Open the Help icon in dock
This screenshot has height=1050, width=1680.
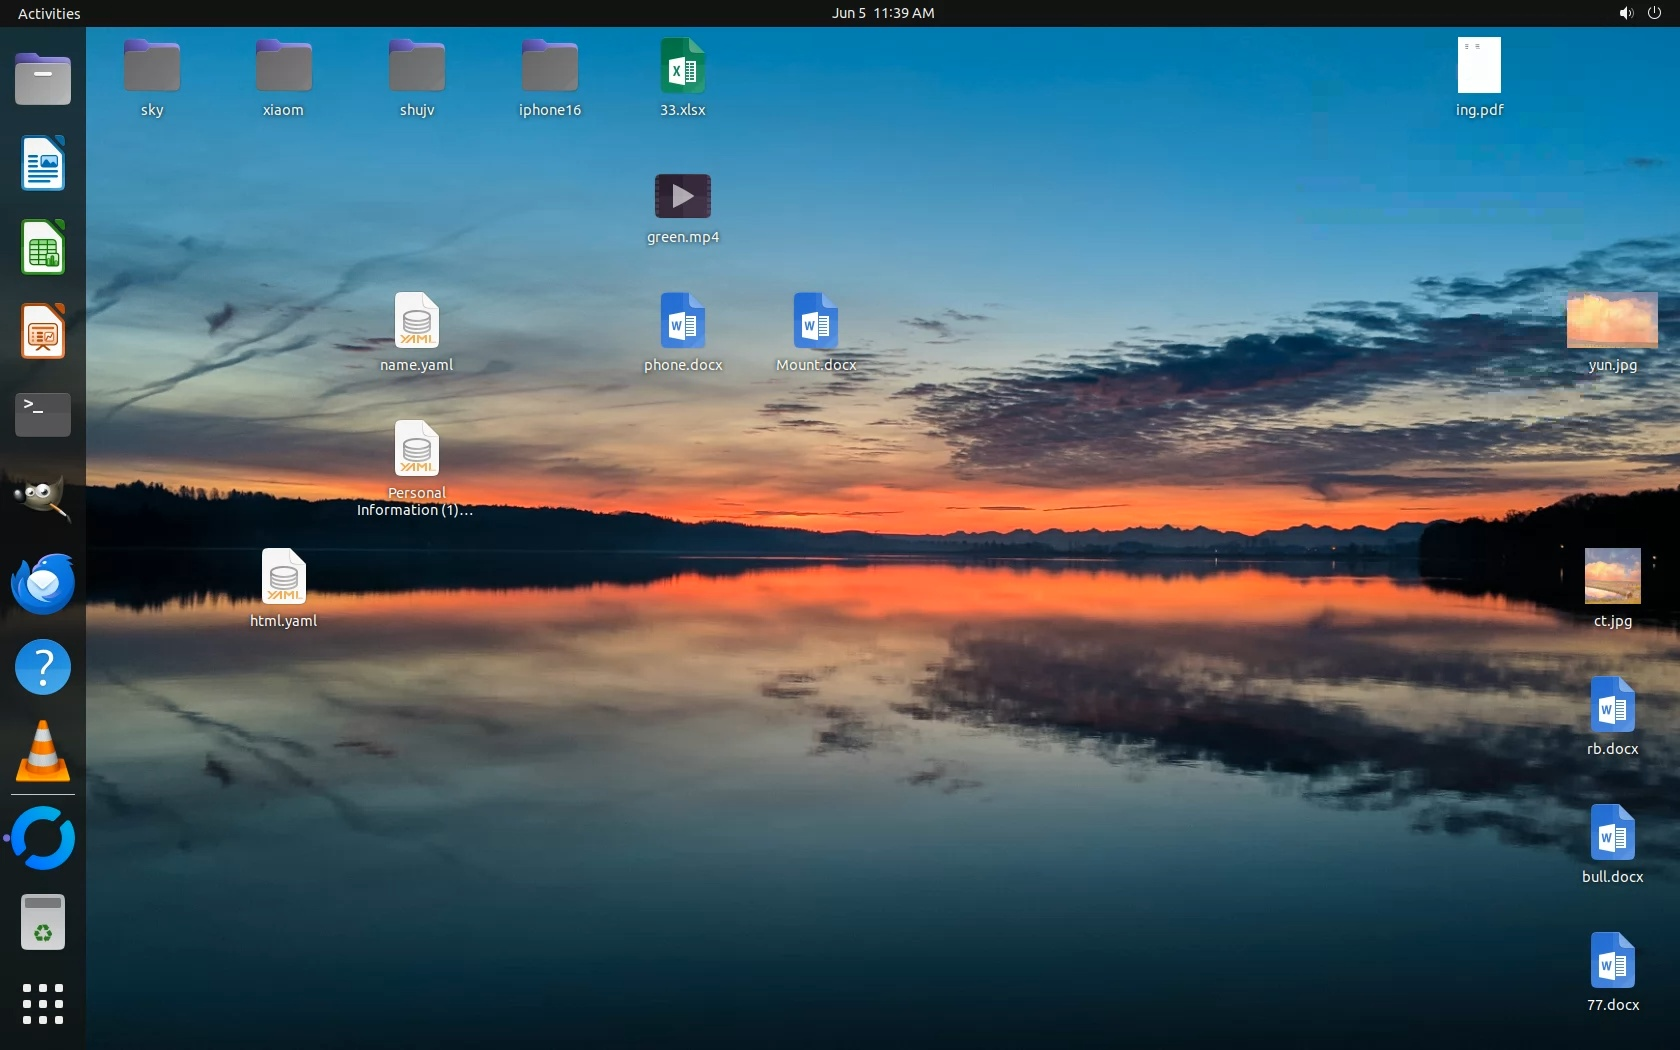coord(43,667)
